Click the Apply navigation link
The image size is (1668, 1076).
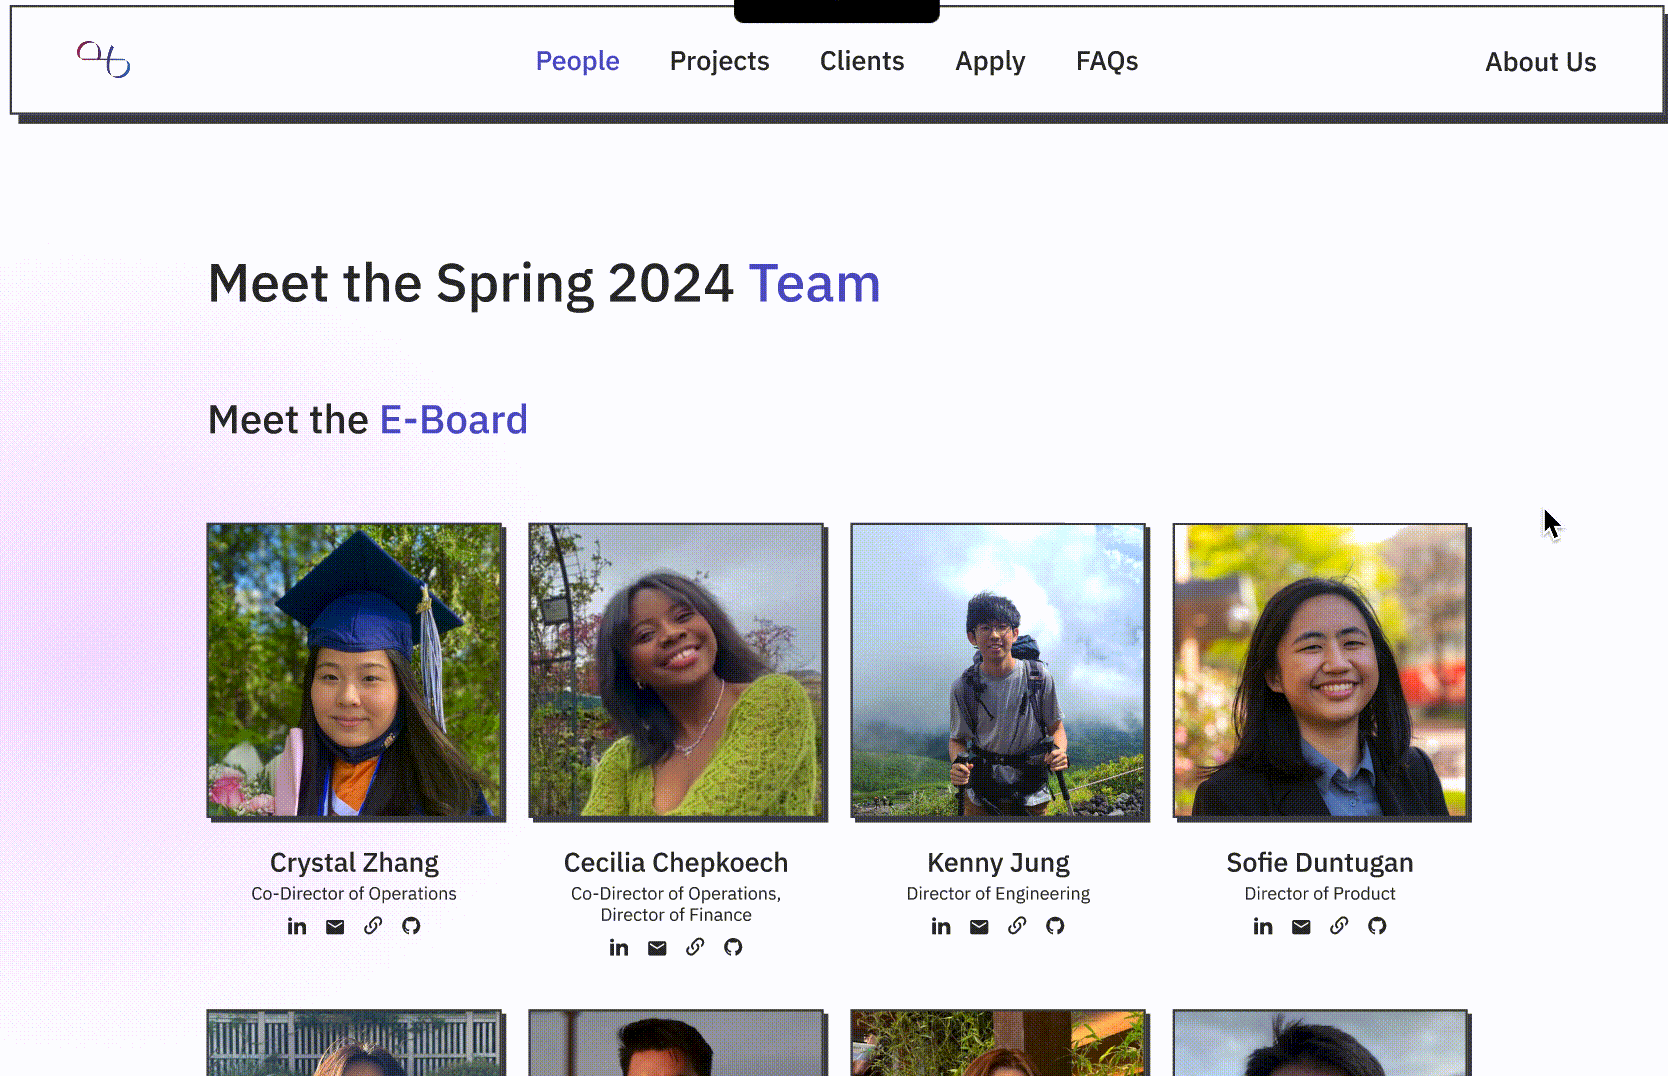(x=989, y=61)
